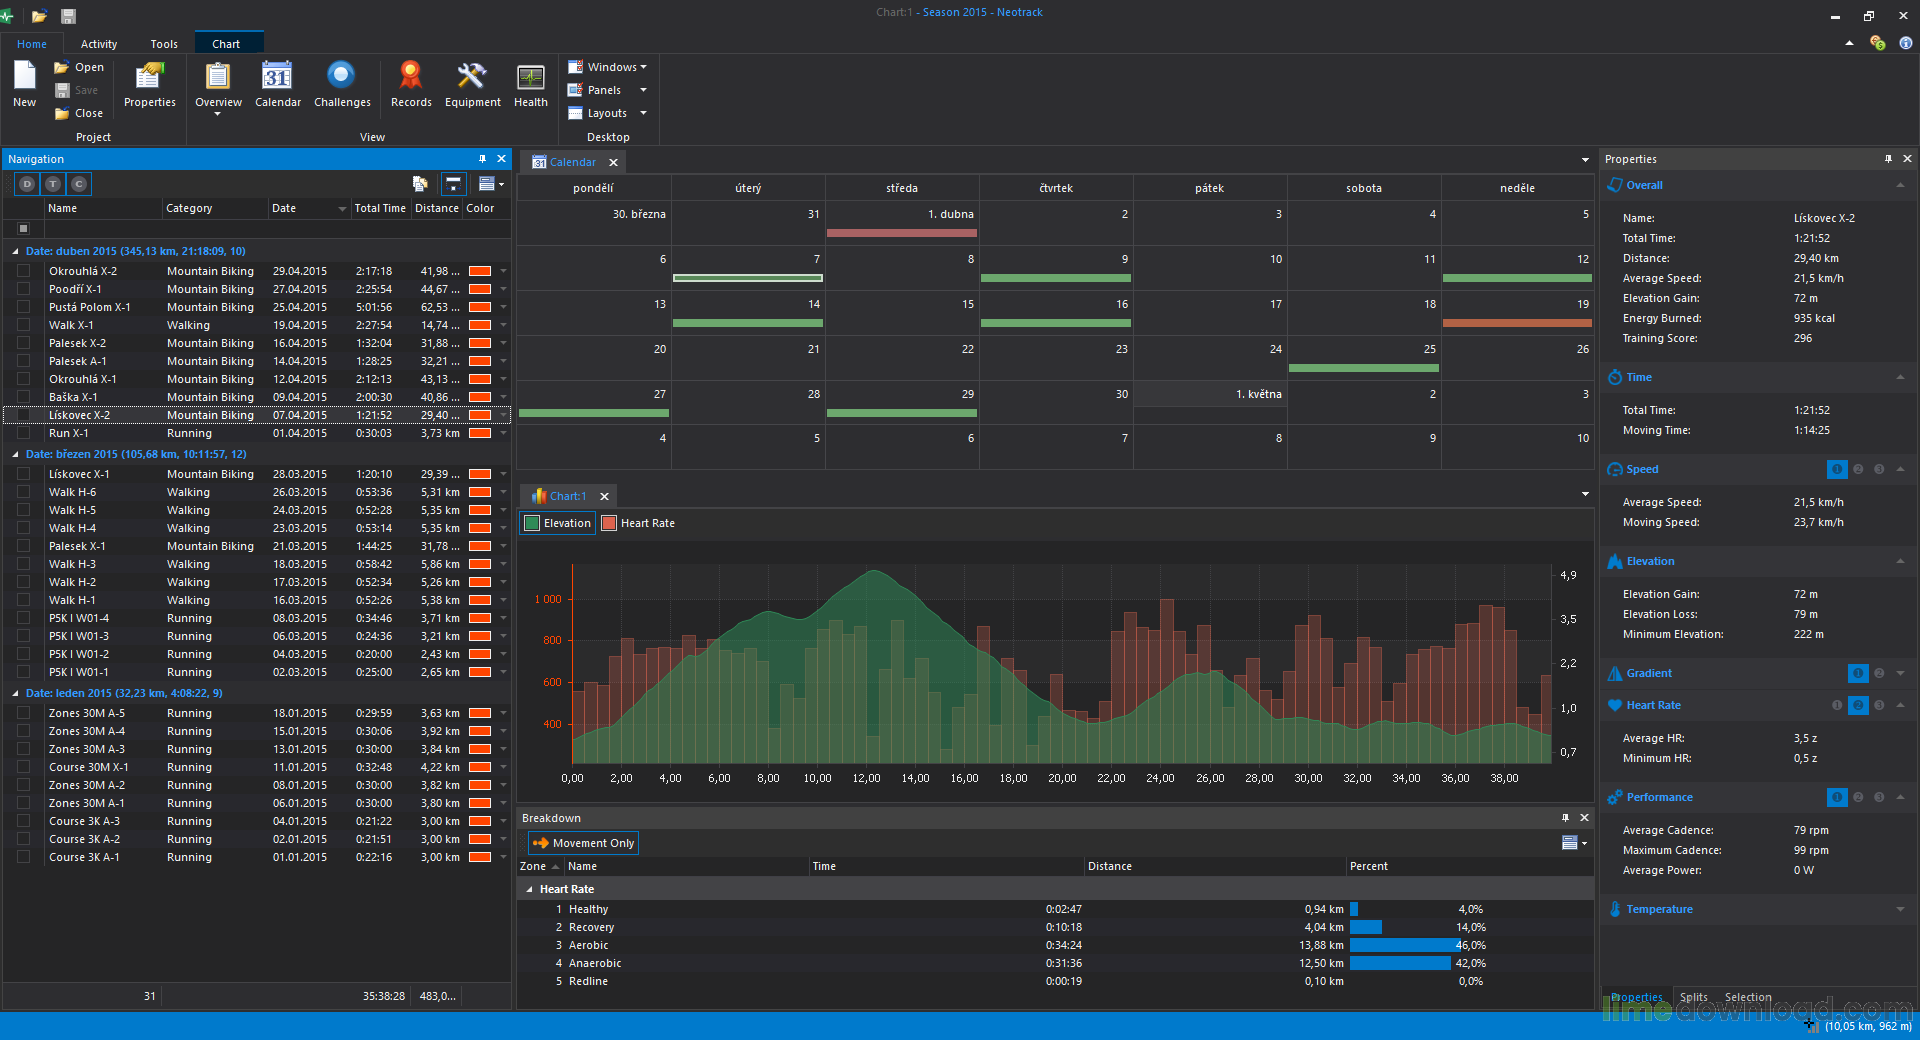The width and height of the screenshot is (1920, 1040).
Task: Open the Records view
Action: tap(411, 84)
